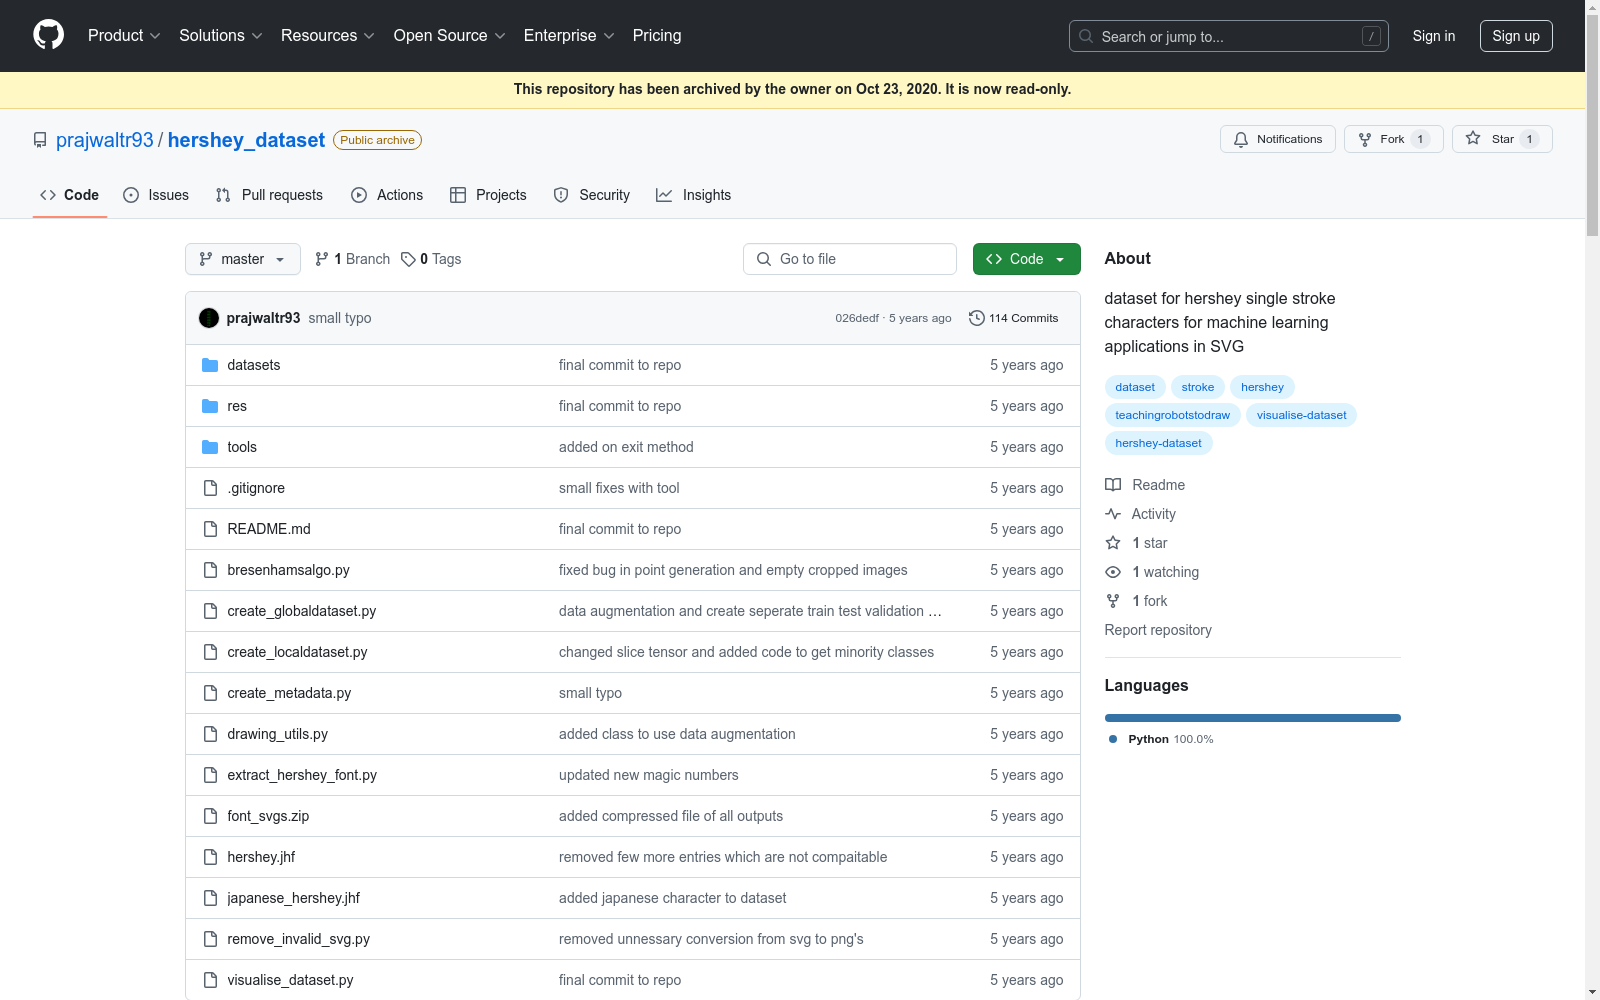The image size is (1600, 1000).
Task: Click the Report repository link
Action: [1158, 630]
